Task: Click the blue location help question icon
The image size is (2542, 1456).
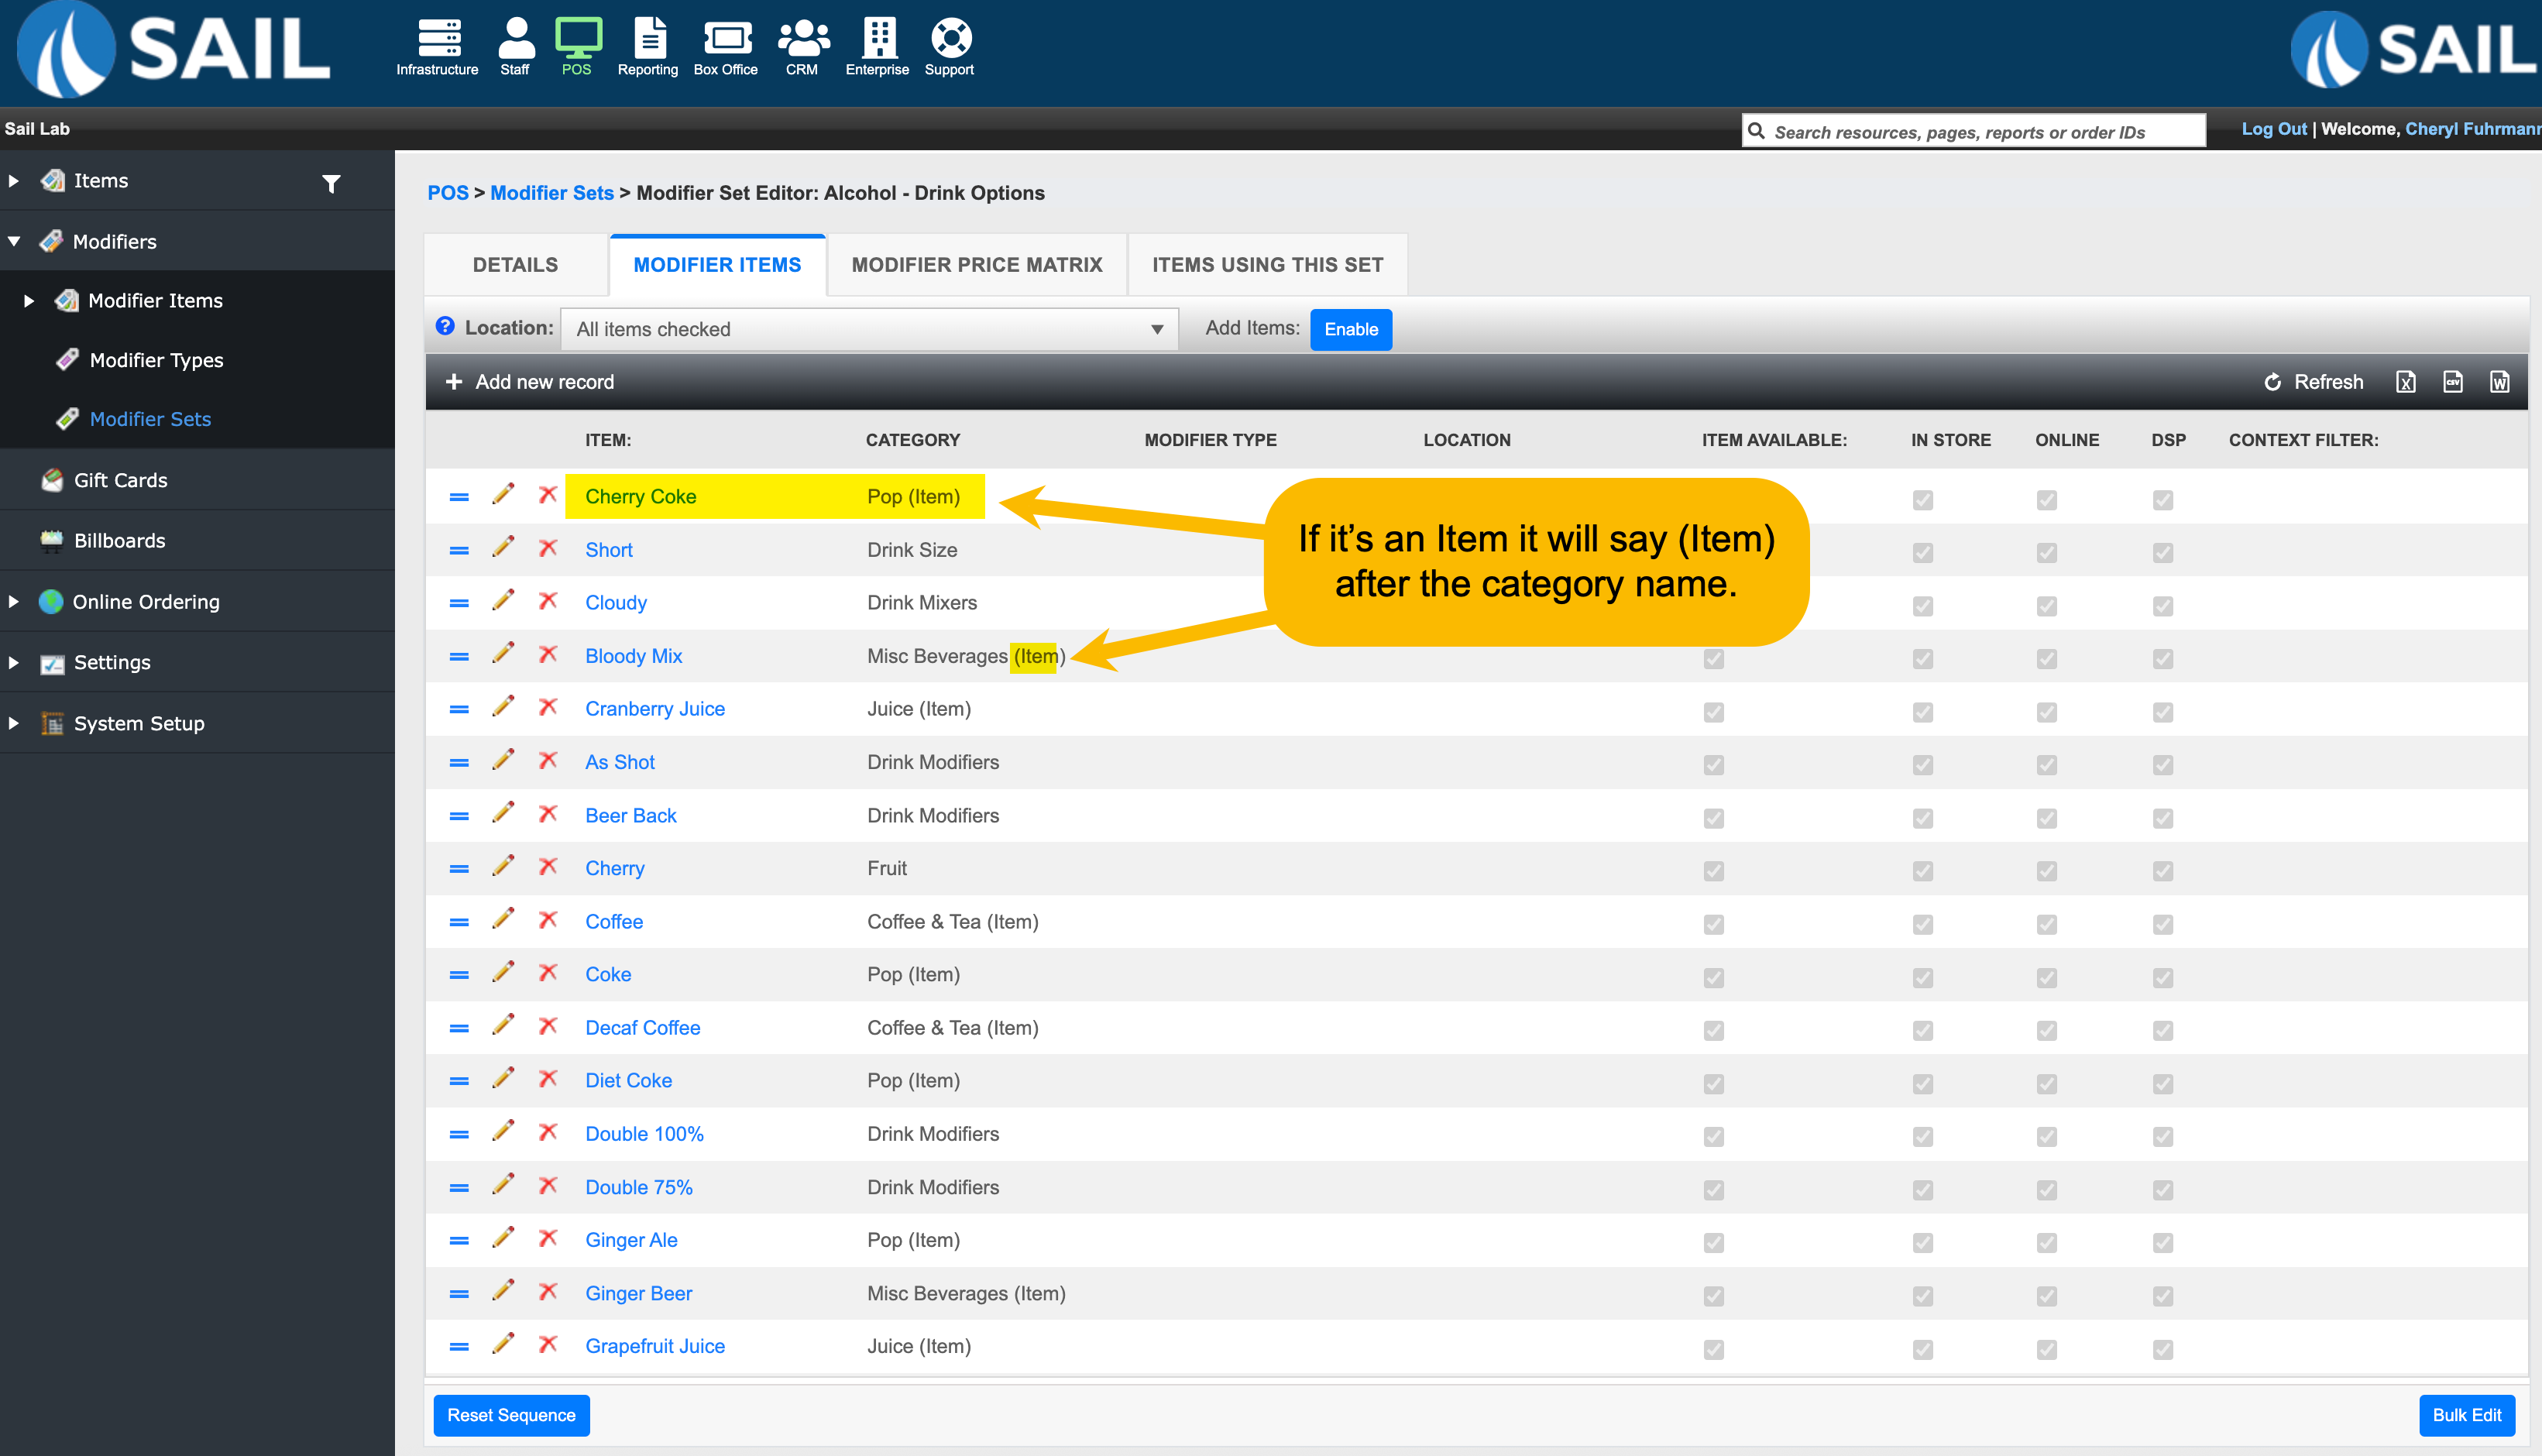Action: point(445,326)
